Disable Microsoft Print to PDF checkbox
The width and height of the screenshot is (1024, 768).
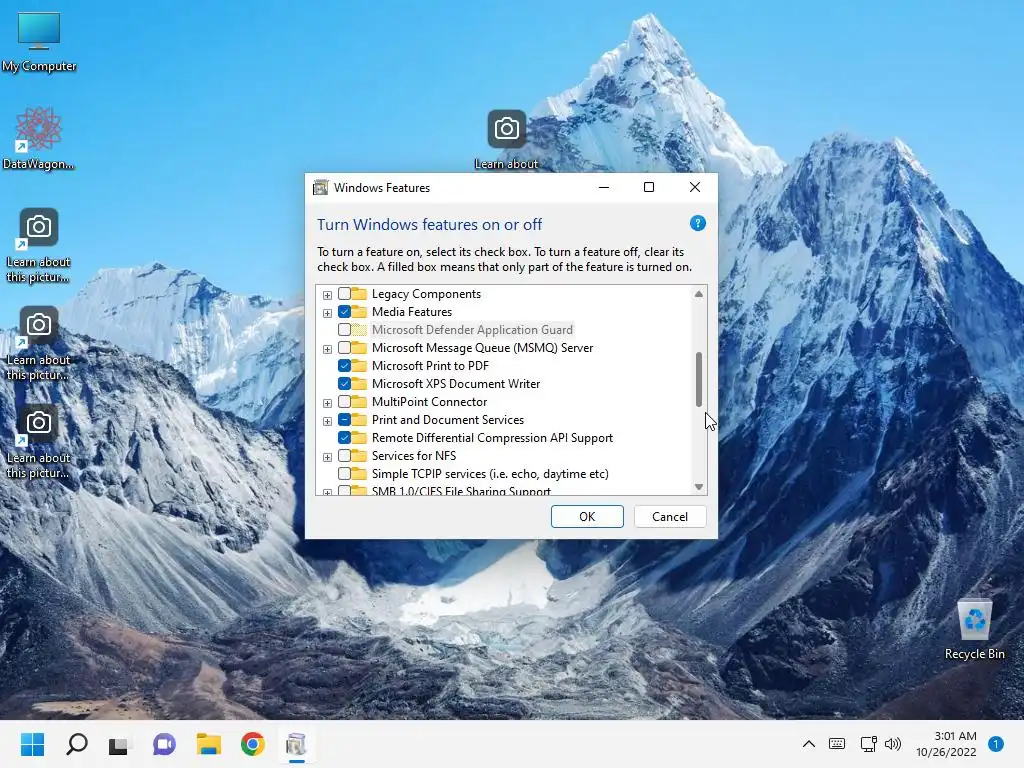click(344, 366)
